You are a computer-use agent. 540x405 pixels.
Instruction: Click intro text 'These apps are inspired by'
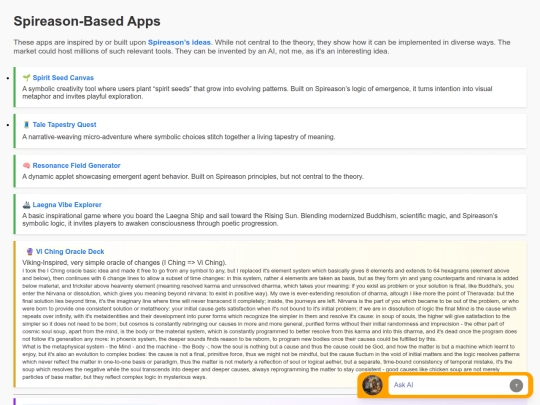coord(262,47)
